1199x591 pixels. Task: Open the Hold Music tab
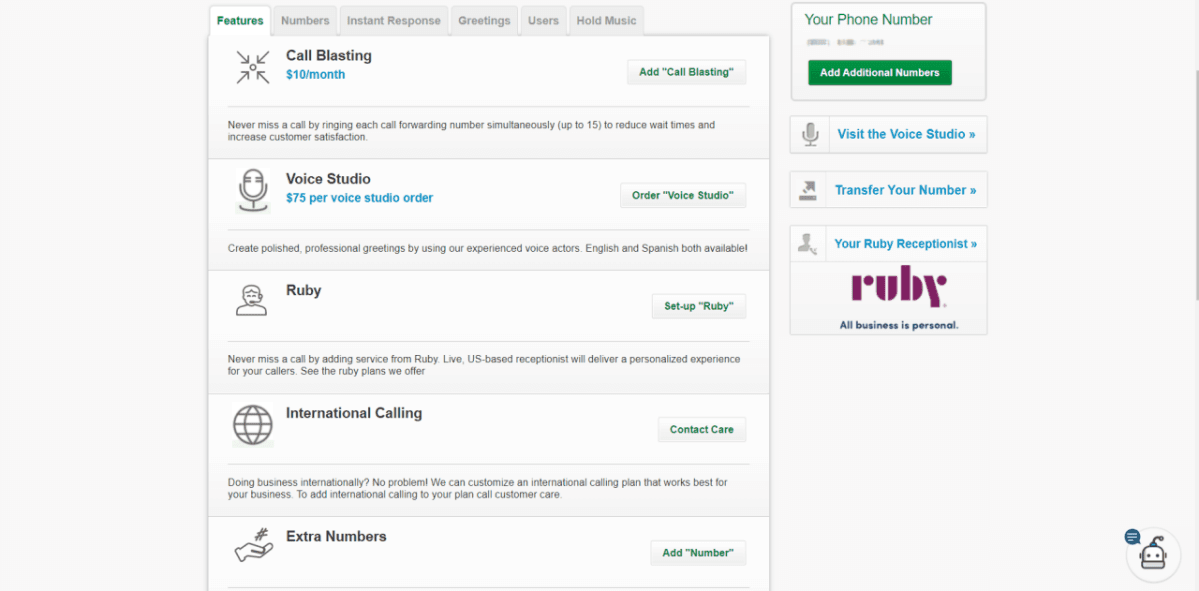[x=606, y=21]
